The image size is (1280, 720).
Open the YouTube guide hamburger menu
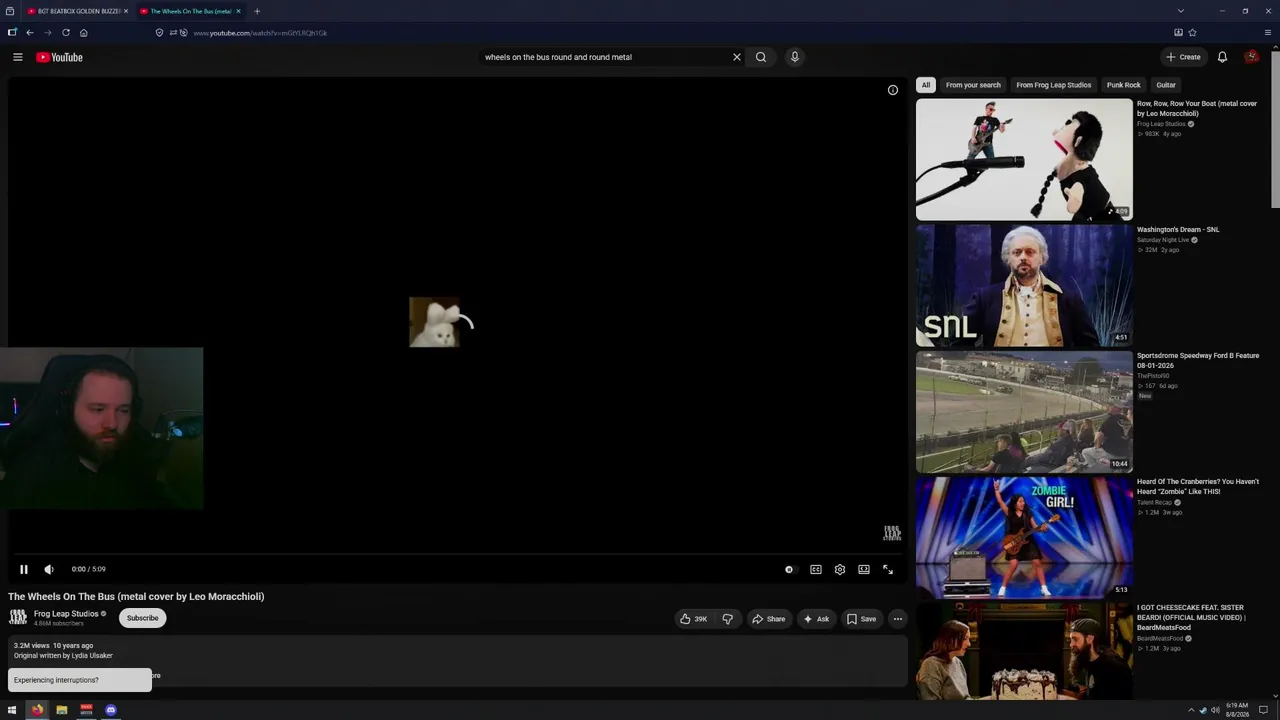pos(18,57)
